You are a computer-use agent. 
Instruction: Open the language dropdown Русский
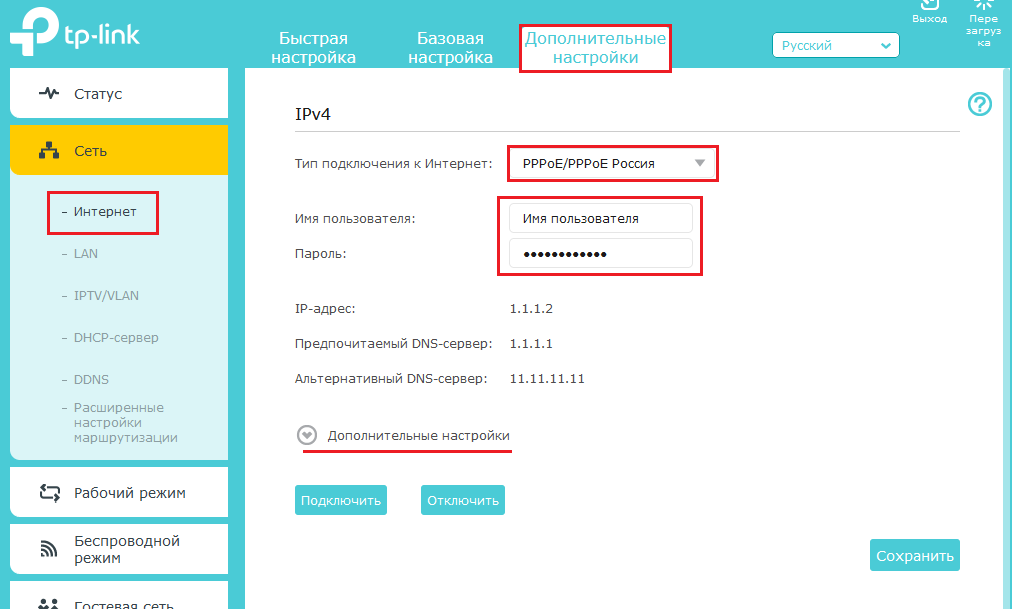coord(835,45)
